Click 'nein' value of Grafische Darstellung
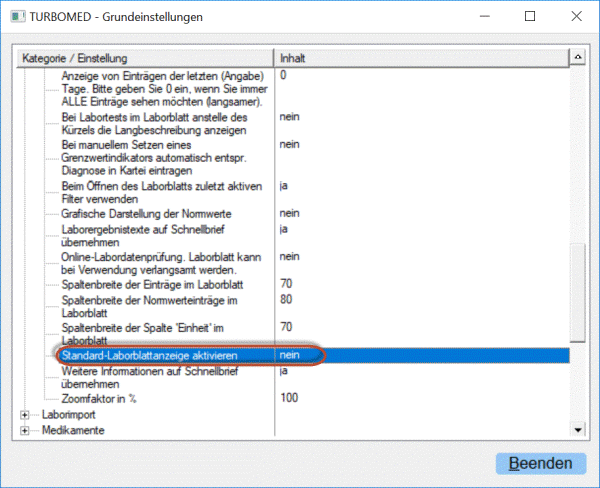Screen dimensions: 600x488 290,213
